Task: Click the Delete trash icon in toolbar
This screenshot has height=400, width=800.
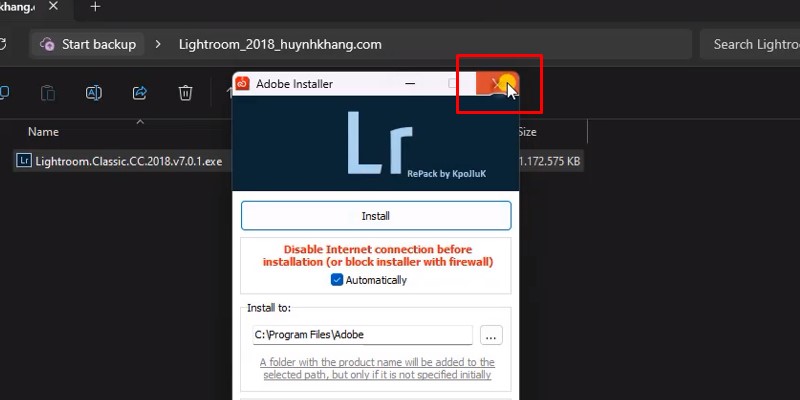Action: pyautogui.click(x=185, y=93)
